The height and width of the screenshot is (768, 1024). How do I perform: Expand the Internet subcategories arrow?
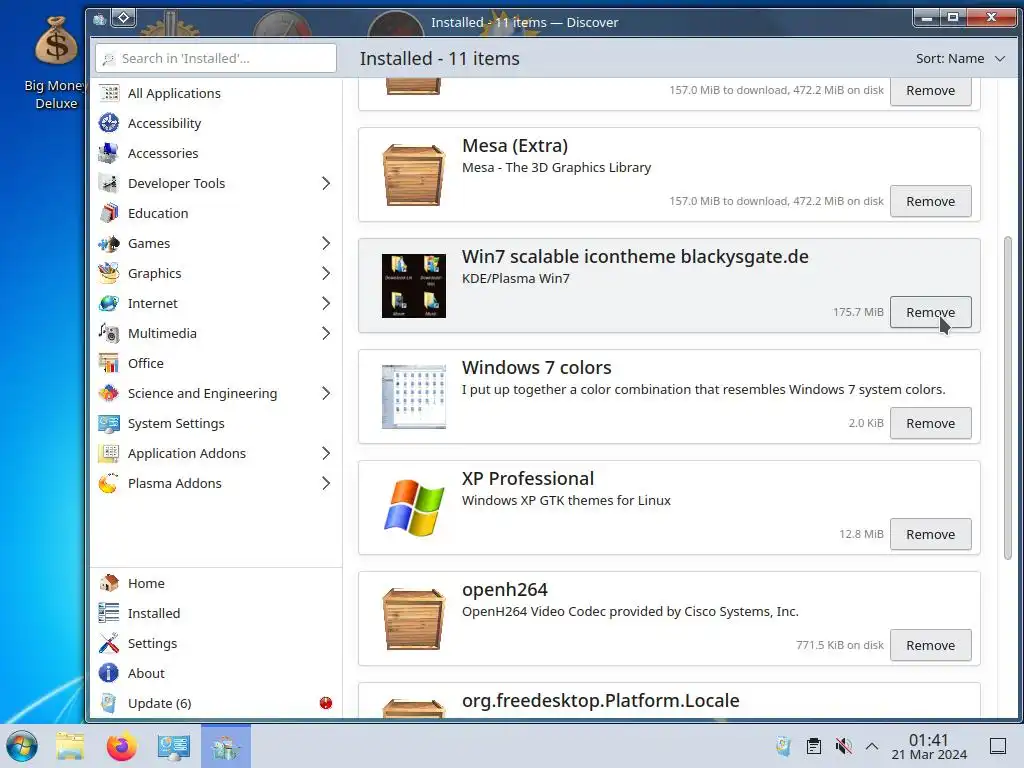326,304
